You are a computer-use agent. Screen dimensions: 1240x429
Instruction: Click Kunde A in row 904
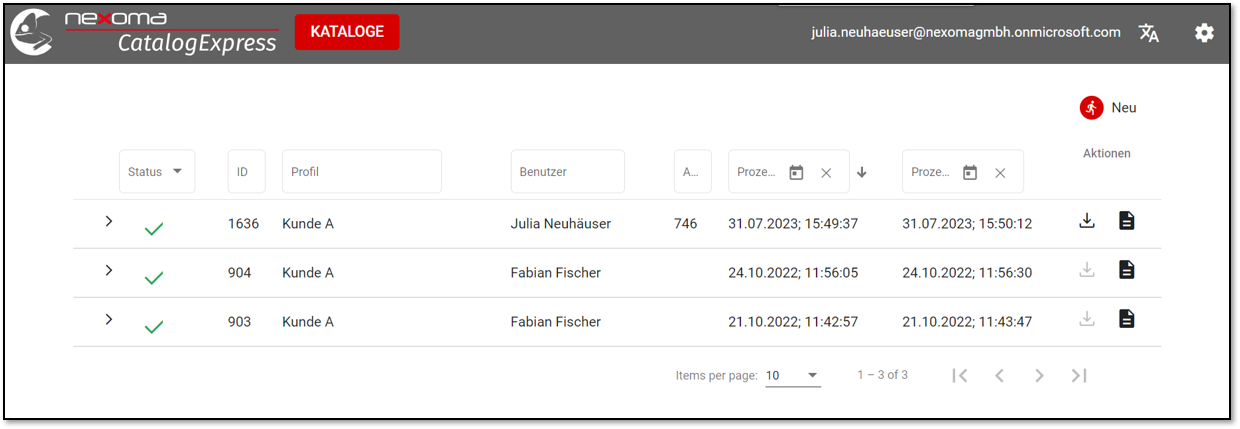point(308,273)
